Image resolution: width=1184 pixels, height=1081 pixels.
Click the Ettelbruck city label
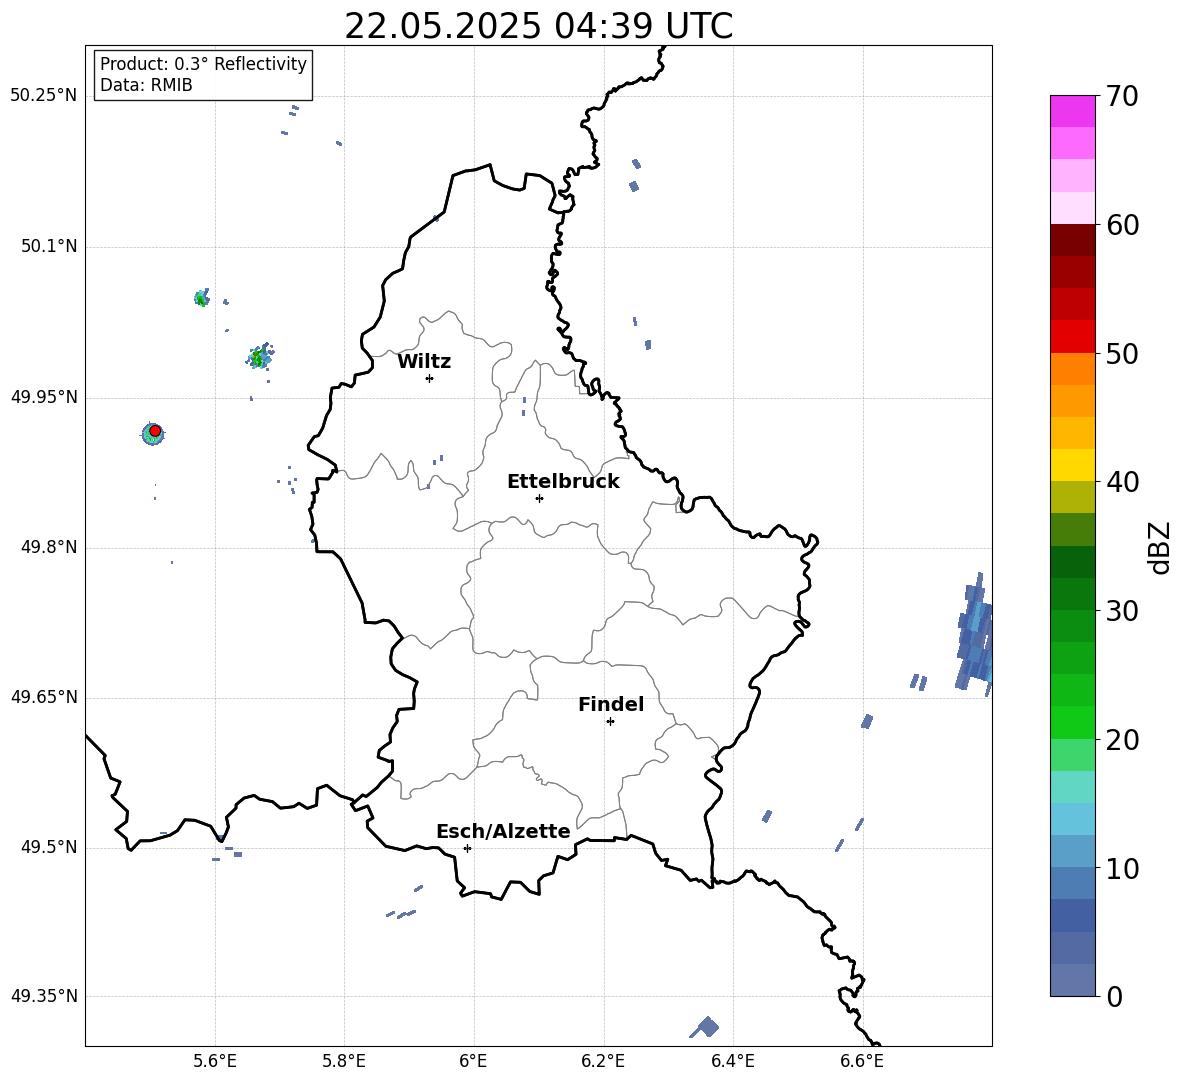[563, 482]
